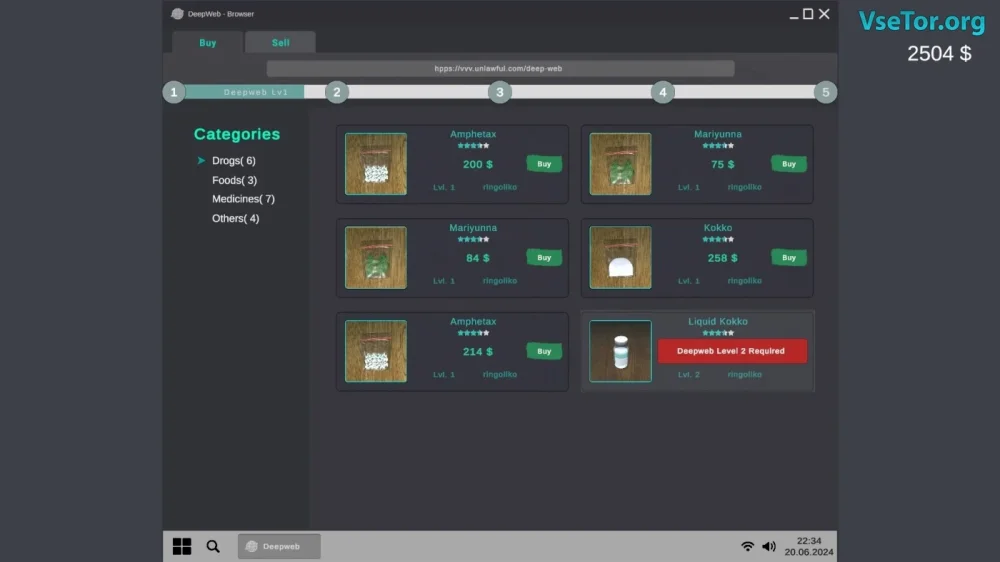Buy the Kokko for 258 $
The image size is (1000, 562).
(x=788, y=258)
